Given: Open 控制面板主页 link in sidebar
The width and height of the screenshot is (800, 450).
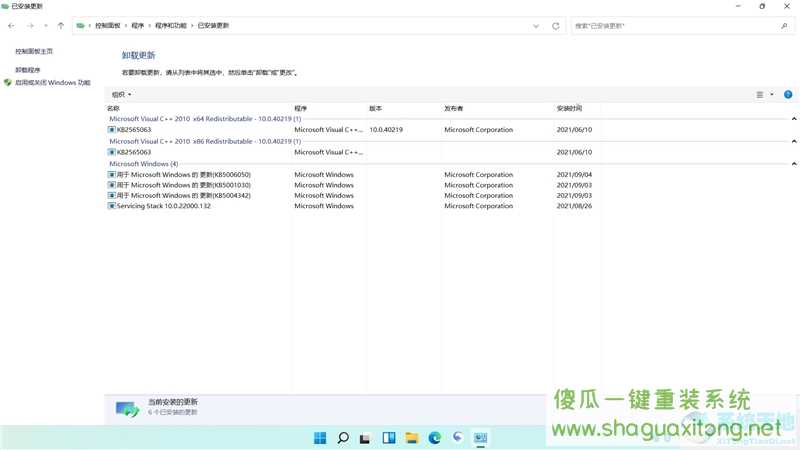Looking at the screenshot, I should click(34, 52).
